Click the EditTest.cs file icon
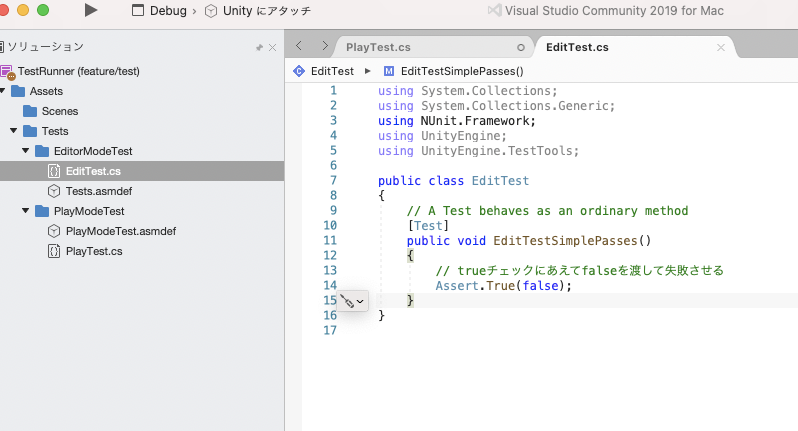Viewport: 798px width, 431px height. point(54,171)
